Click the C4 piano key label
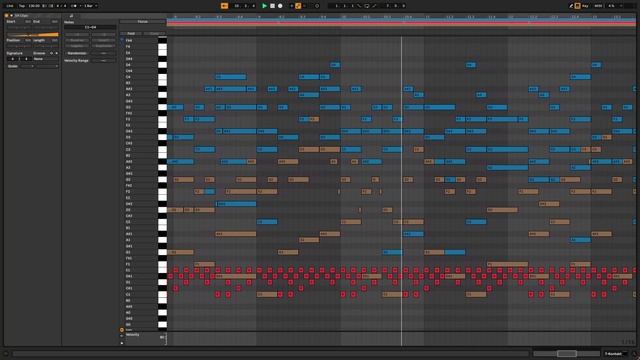640x360 pixels. click(x=128, y=77)
